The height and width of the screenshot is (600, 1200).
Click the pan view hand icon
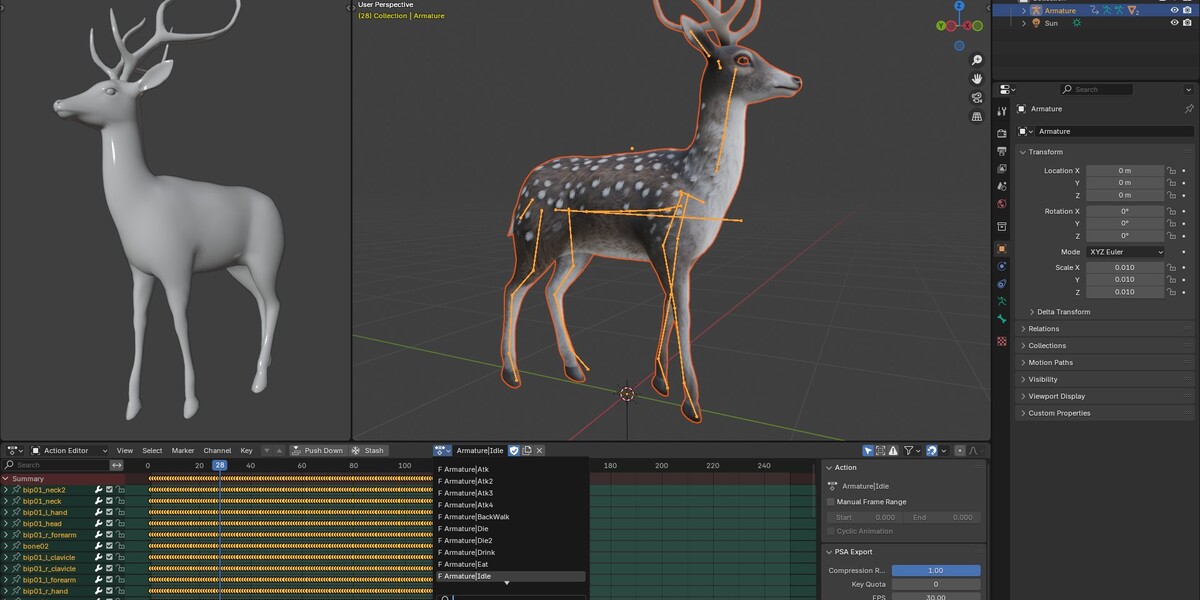pyautogui.click(x=977, y=79)
